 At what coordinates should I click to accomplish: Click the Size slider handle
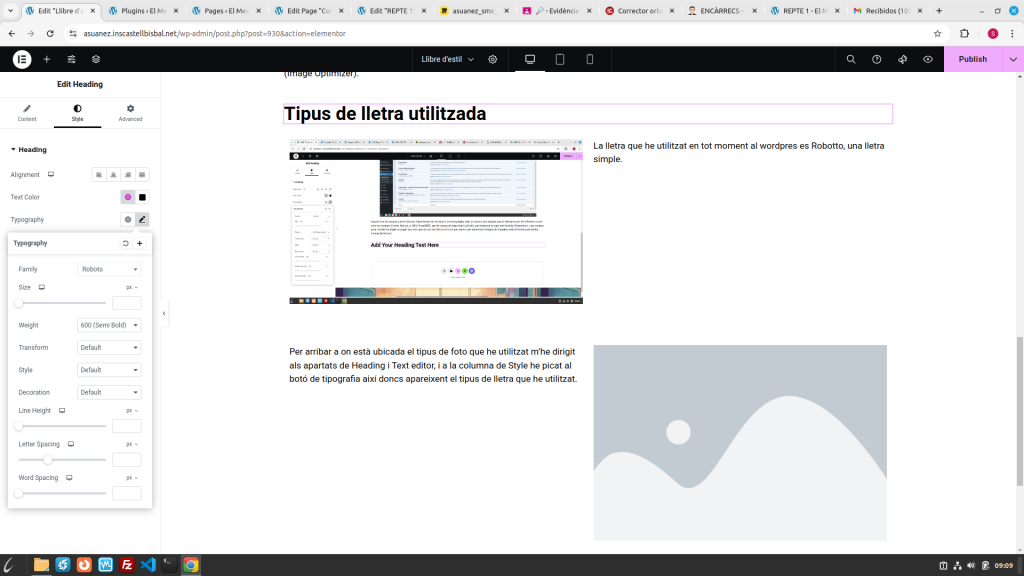19,302
